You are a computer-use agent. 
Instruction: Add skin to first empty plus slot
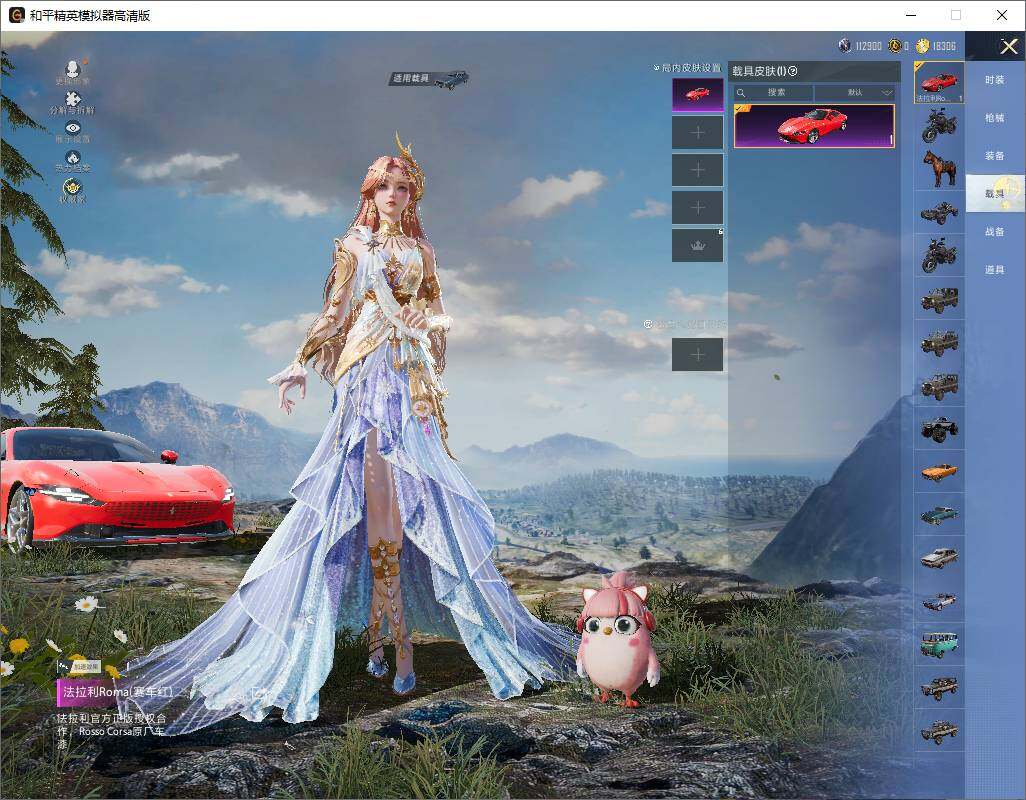(698, 133)
